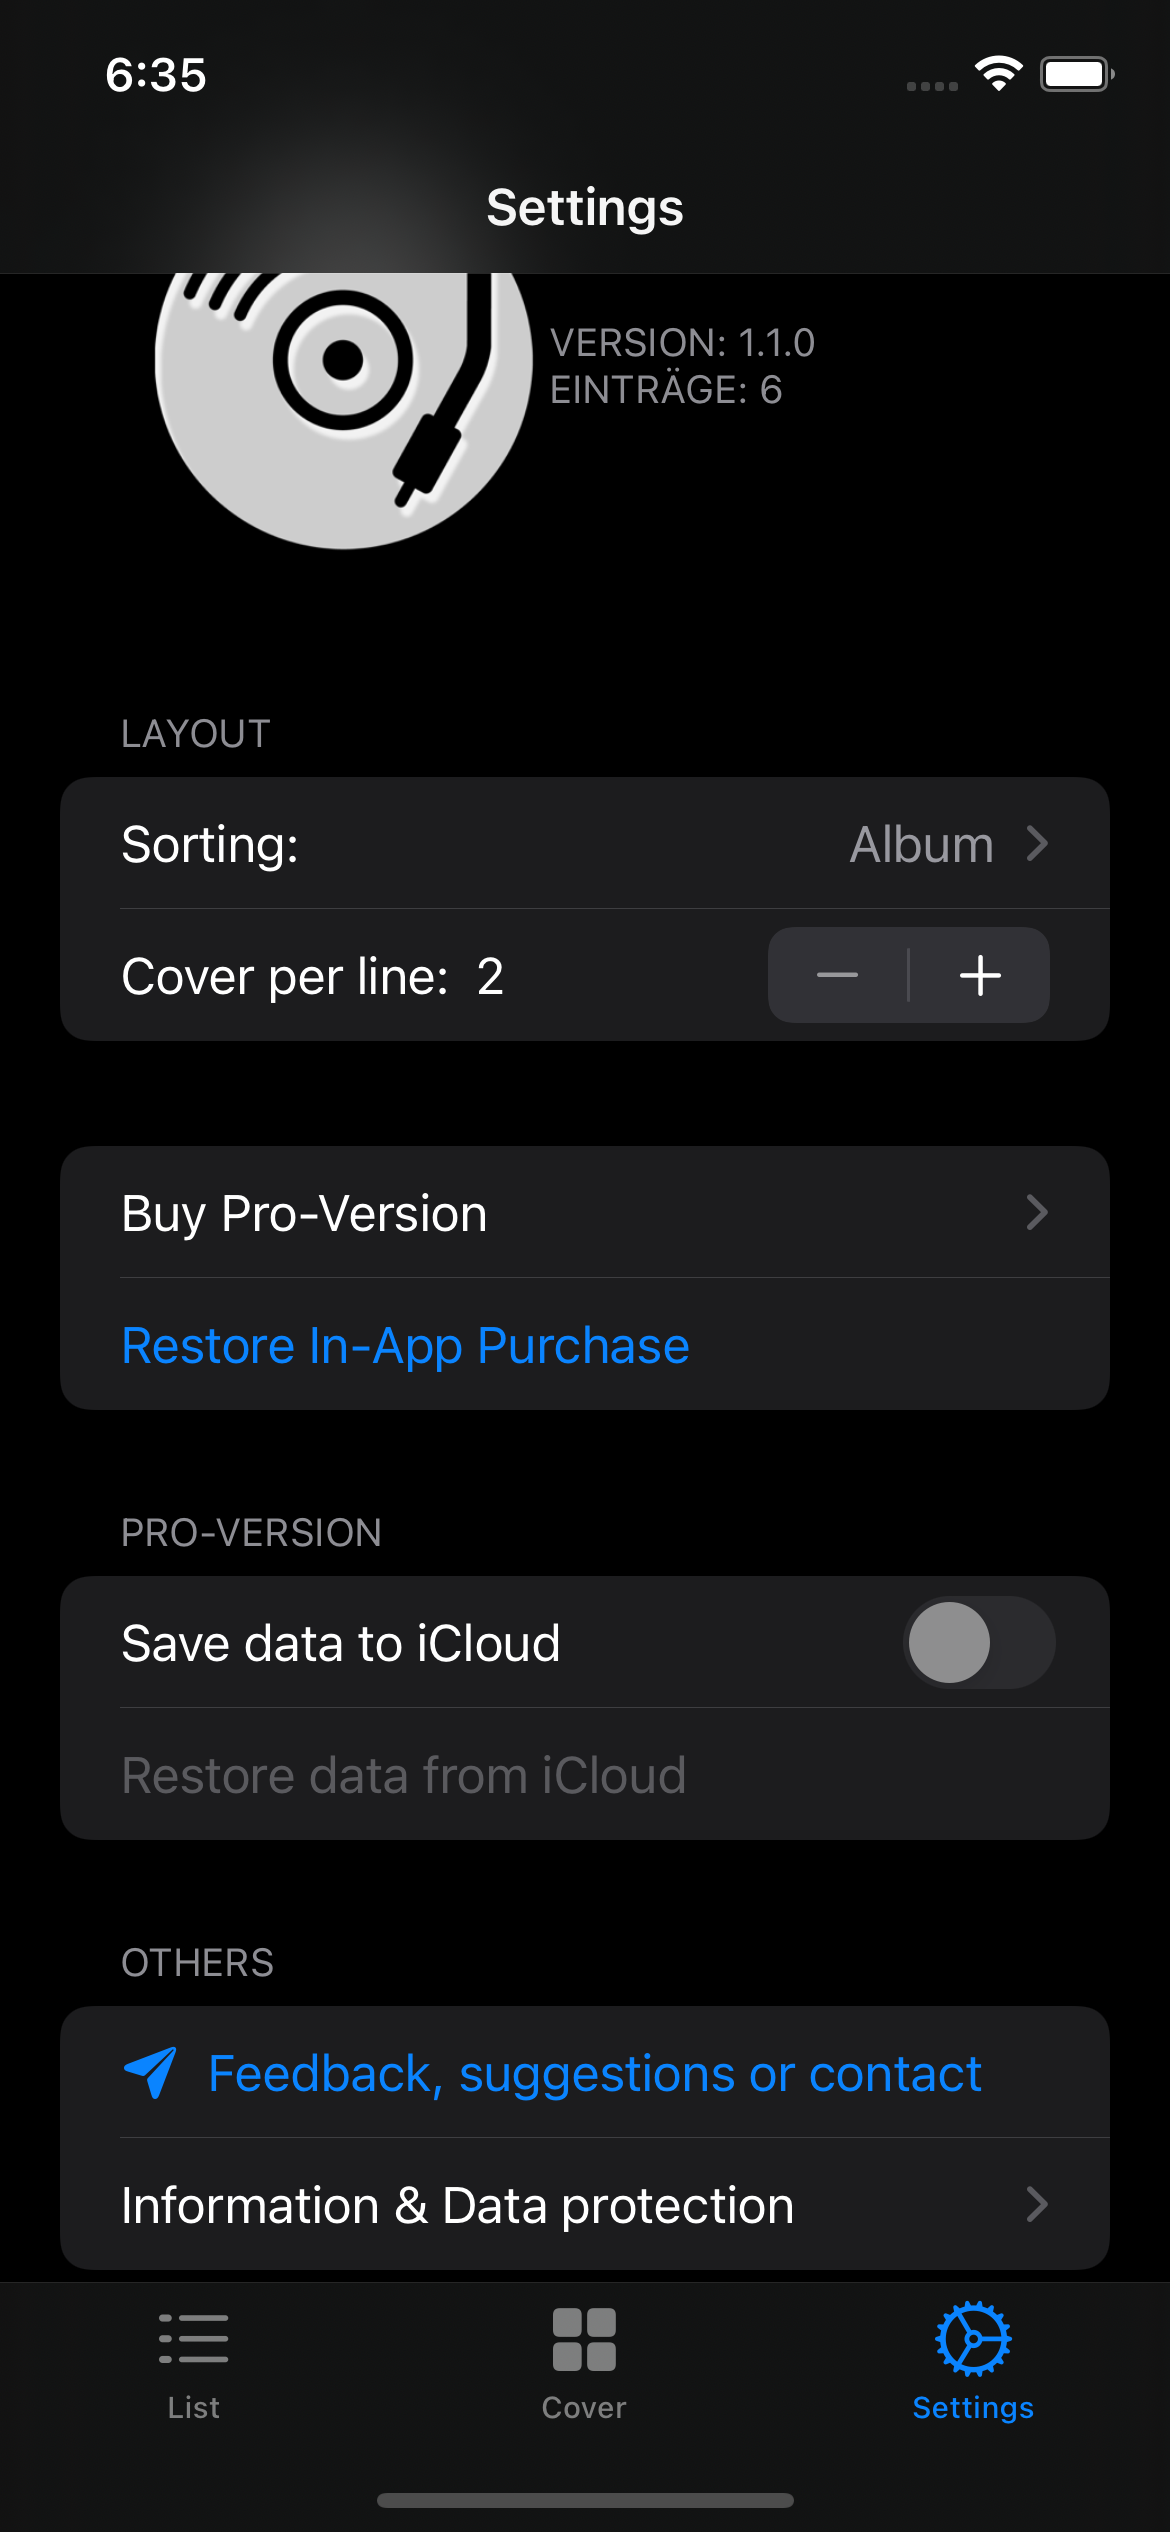This screenshot has height=2532, width=1170.
Task: Tap the battery indicator icon
Action: [1076, 74]
